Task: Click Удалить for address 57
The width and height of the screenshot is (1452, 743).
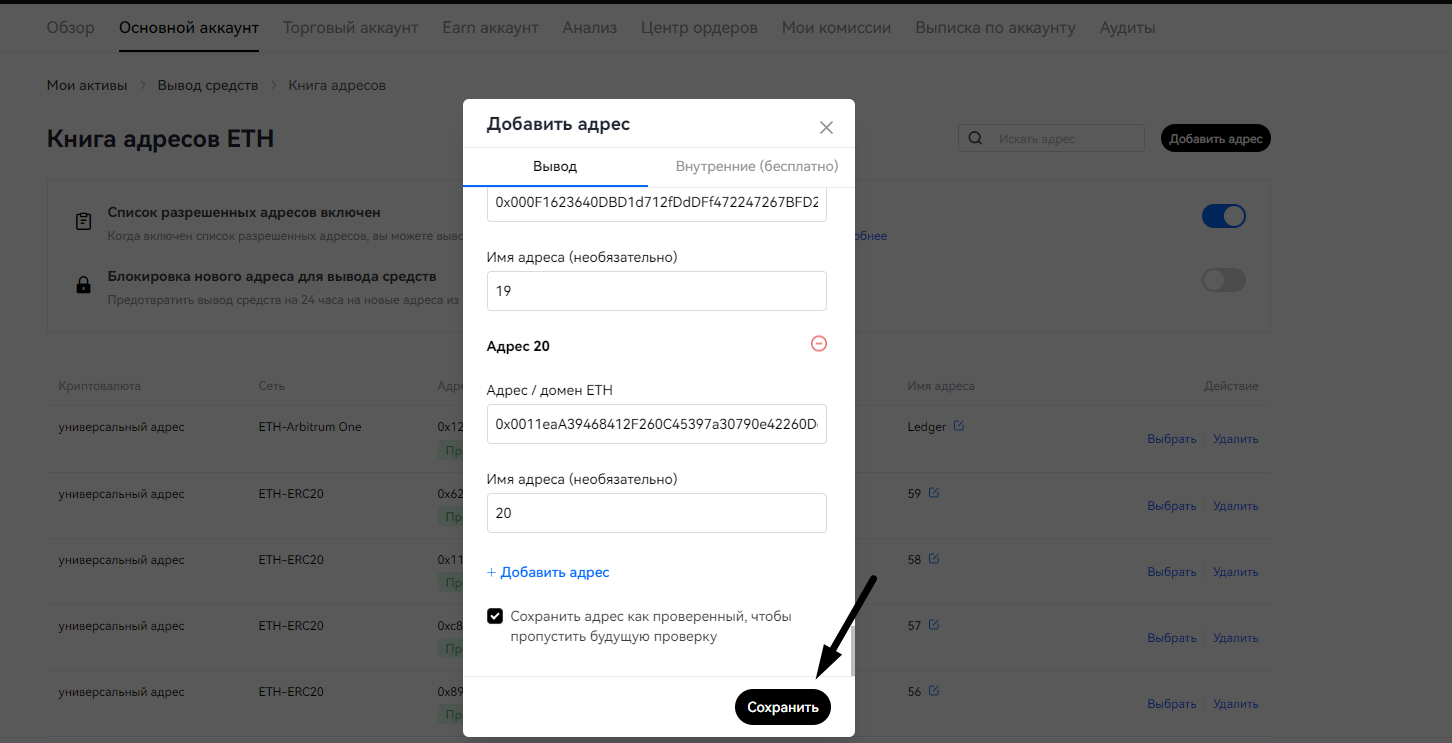Action: [1236, 638]
